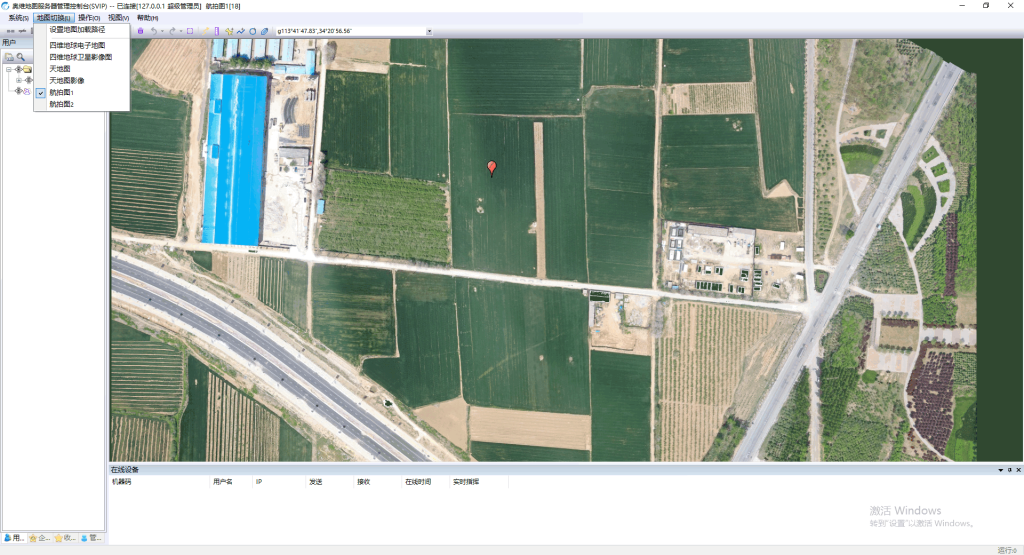
Task: Click 设置地图加载路径 menu entry
Action: pos(77,29)
